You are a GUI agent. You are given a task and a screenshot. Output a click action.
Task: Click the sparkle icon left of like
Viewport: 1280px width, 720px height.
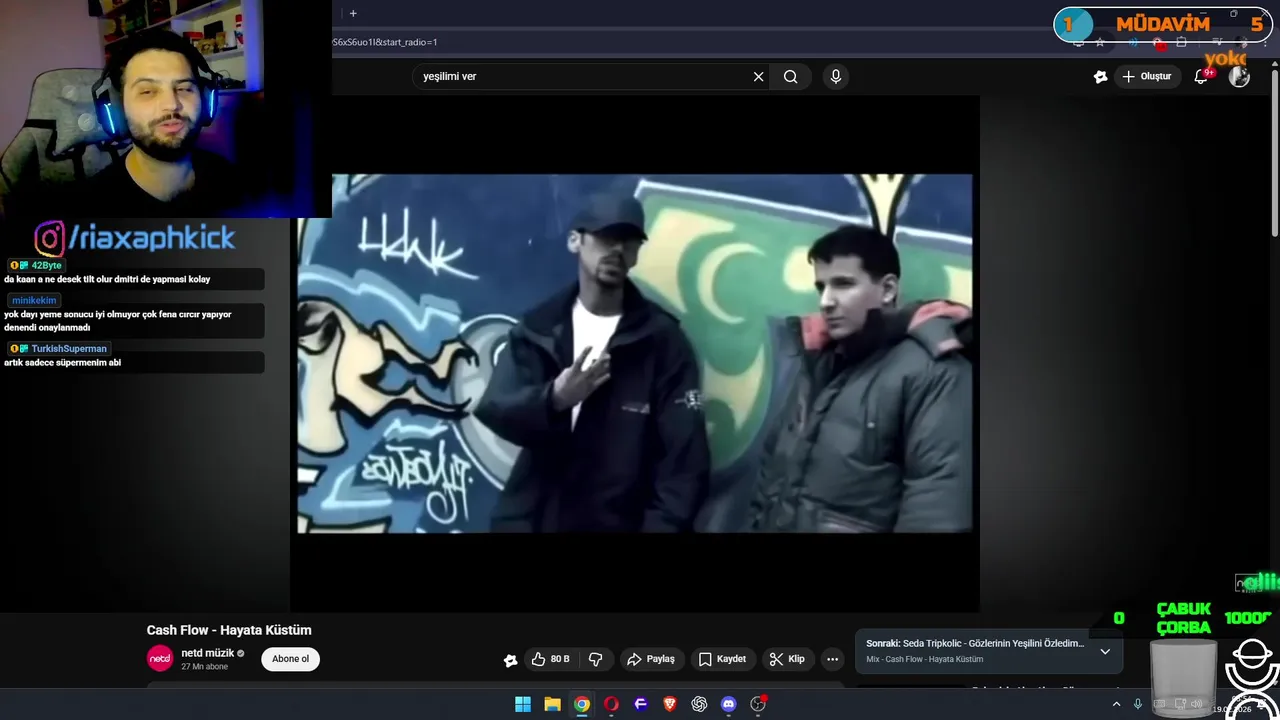(510, 660)
